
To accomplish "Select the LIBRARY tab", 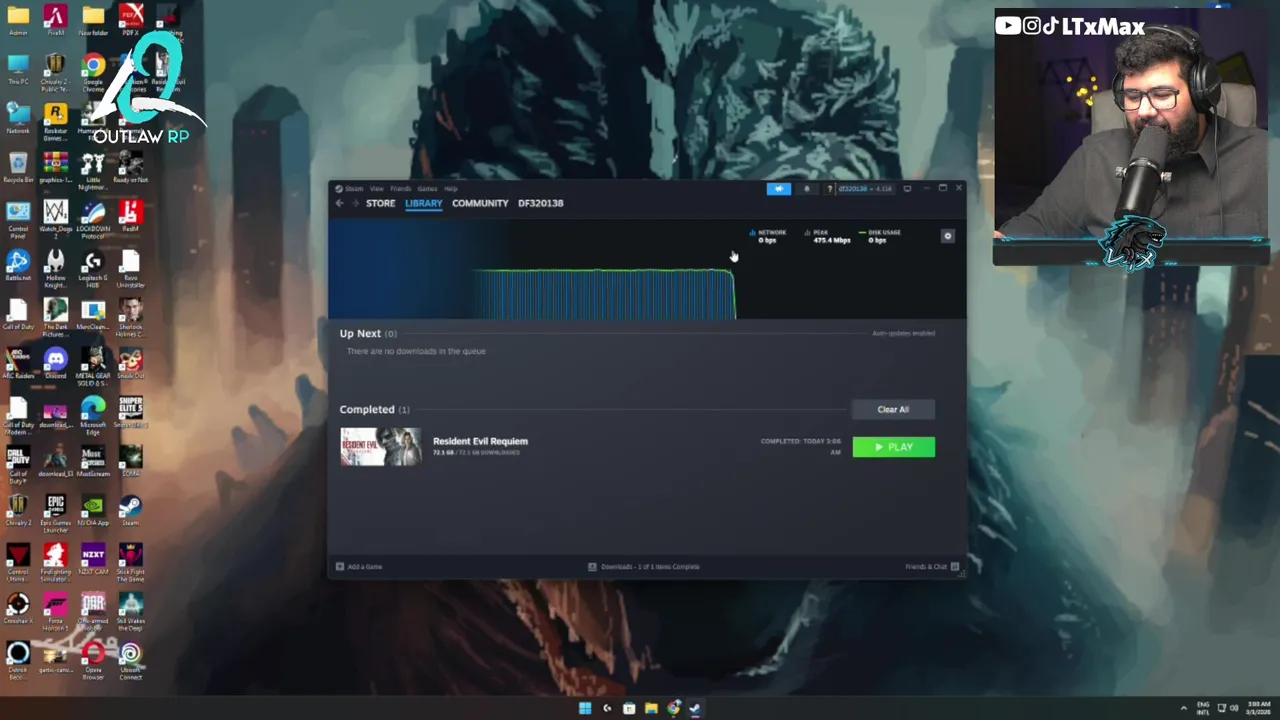I will (x=423, y=203).
